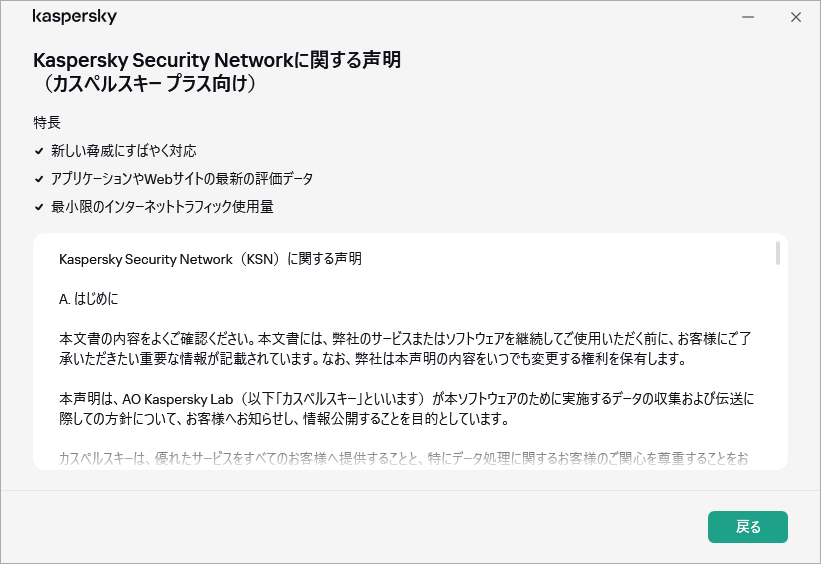Select the 新しい脅威にすばやく対応 feature text

pos(124,151)
